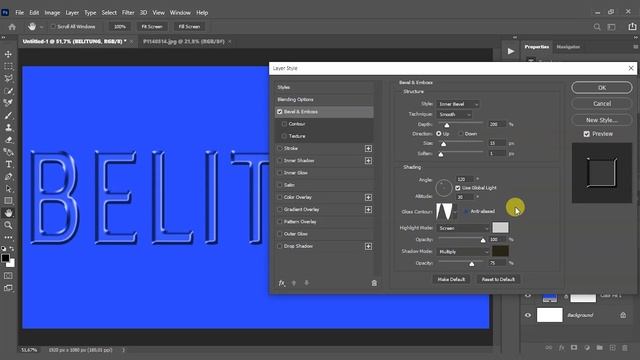Select the Clone Stamp tool

coord(8,127)
